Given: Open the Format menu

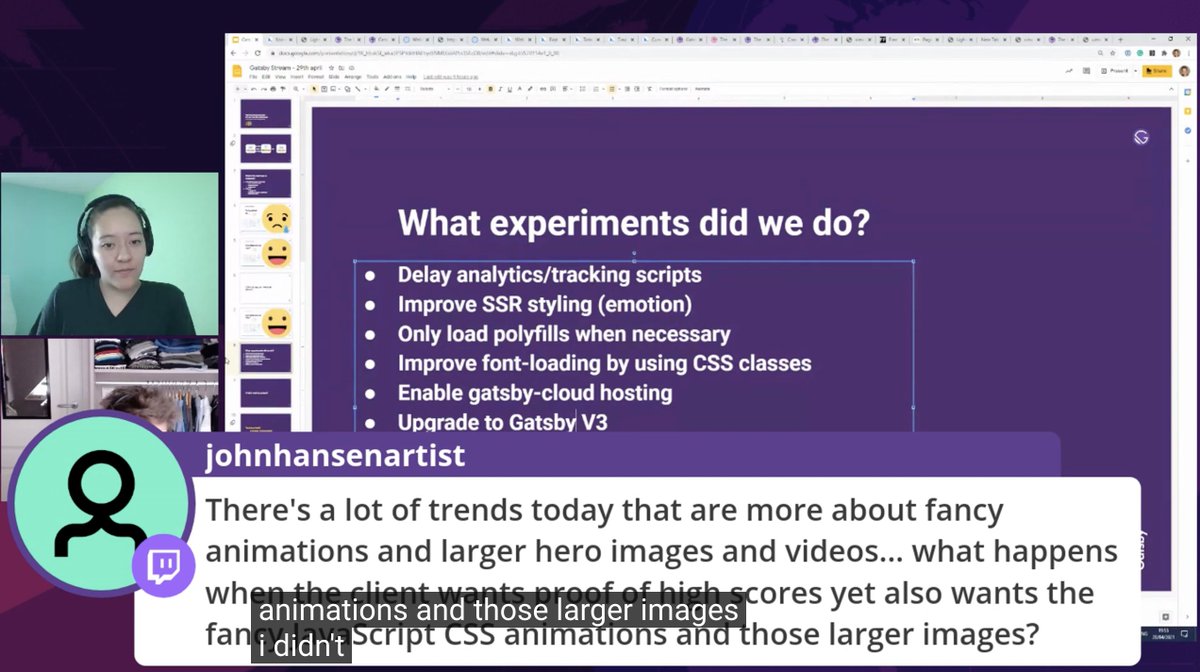Looking at the screenshot, I should click(x=315, y=77).
